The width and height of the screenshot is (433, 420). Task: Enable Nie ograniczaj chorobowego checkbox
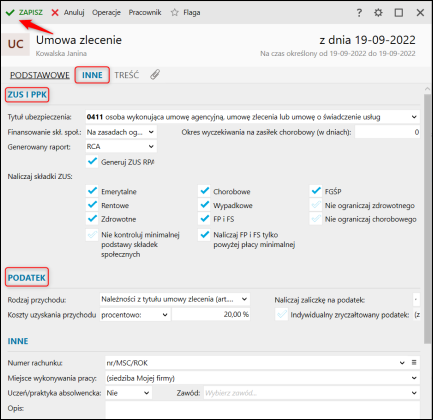coord(316,219)
